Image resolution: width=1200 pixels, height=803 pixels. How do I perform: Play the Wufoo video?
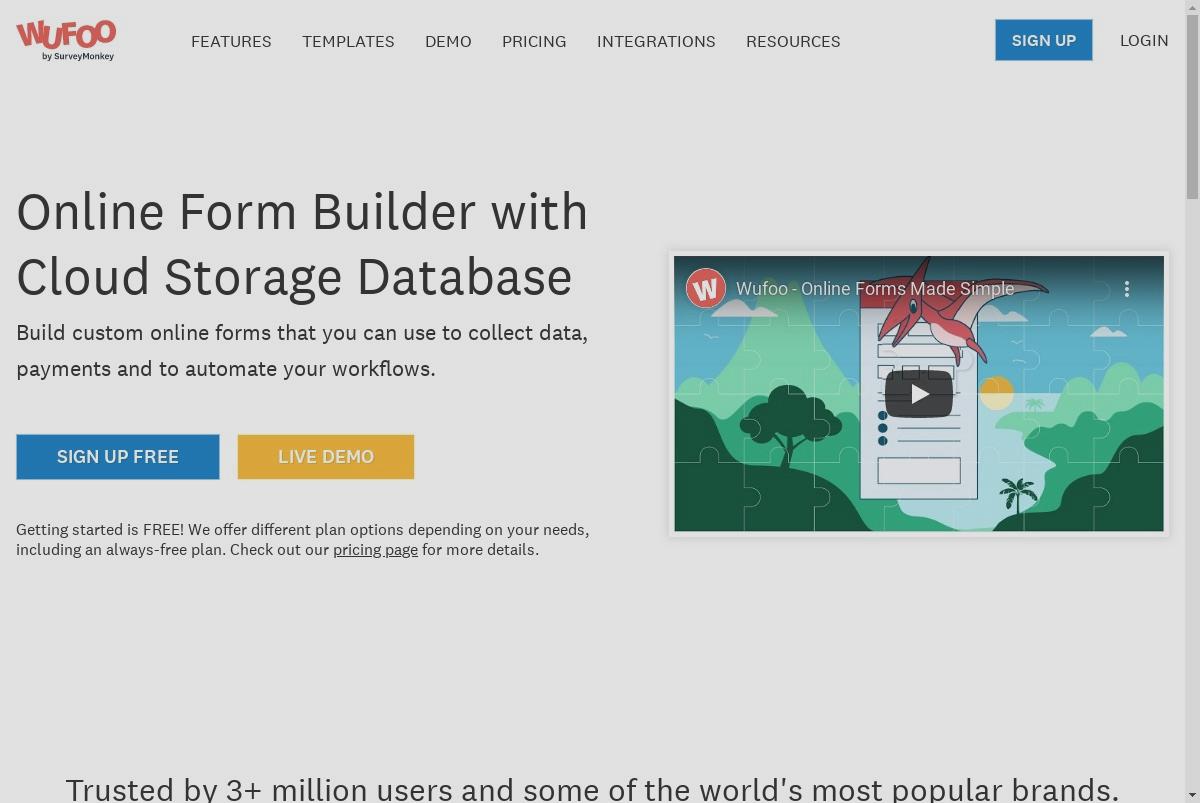click(919, 394)
